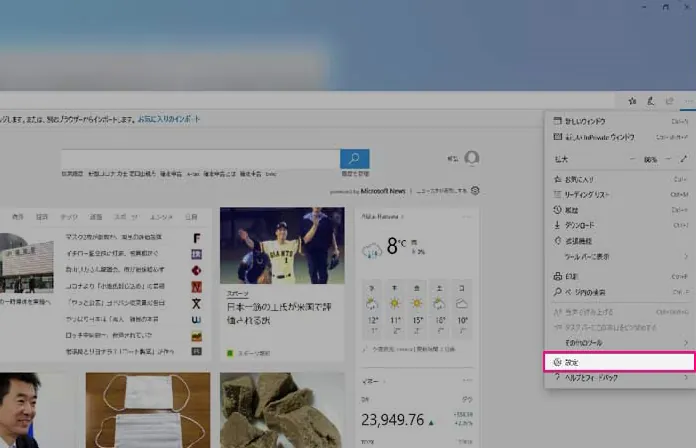Click the news headline with blue W logo
Screen dimensions: 696x448
click(x=112, y=319)
